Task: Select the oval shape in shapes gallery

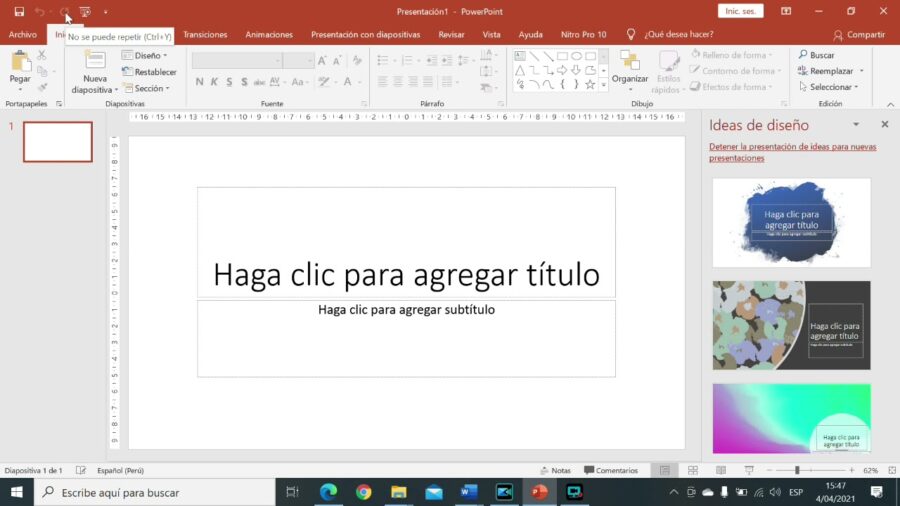Action: [x=576, y=56]
